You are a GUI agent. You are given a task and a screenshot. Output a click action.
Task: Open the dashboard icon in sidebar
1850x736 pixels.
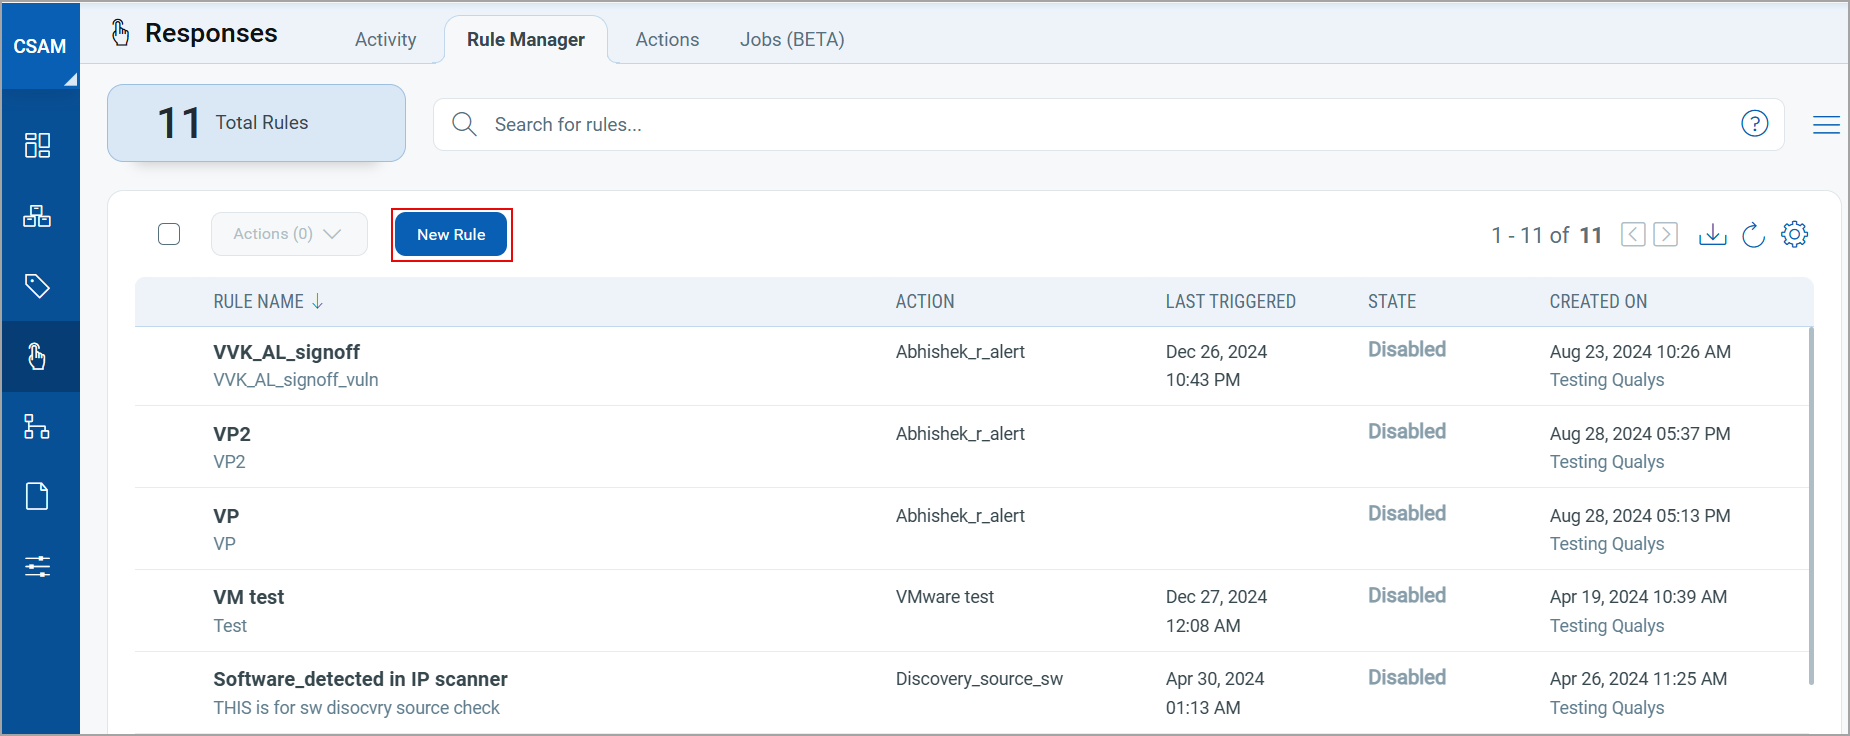tap(37, 146)
